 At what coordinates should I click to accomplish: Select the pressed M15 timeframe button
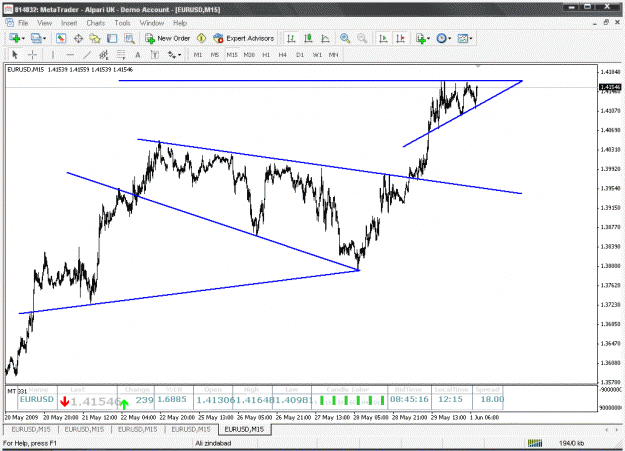pyautogui.click(x=232, y=55)
